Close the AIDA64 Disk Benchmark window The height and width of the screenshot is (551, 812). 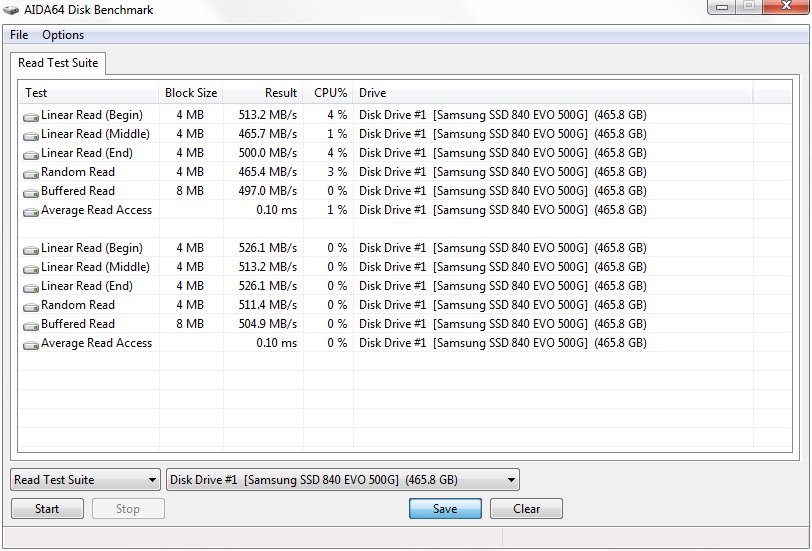point(787,6)
